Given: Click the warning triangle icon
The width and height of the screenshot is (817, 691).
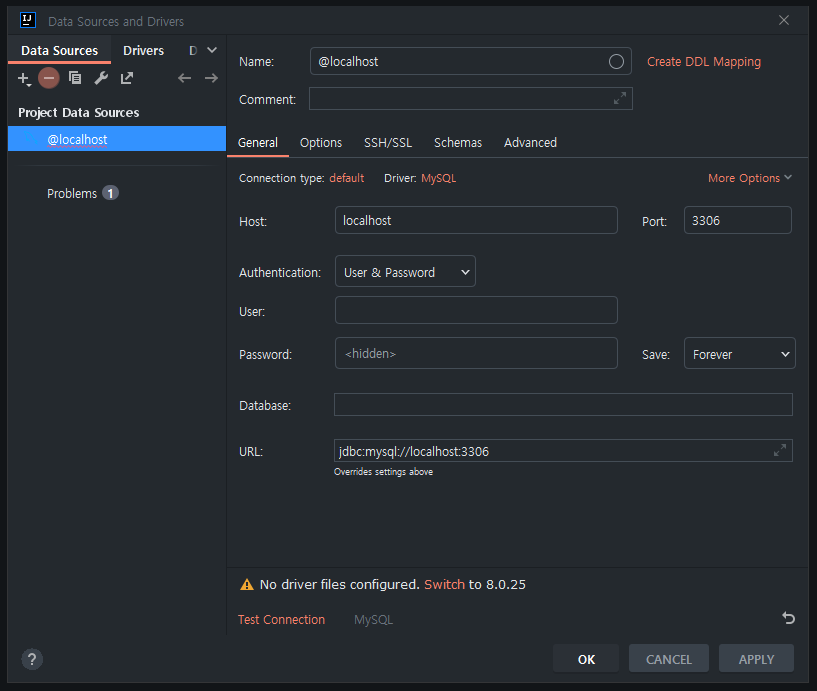Looking at the screenshot, I should (246, 585).
